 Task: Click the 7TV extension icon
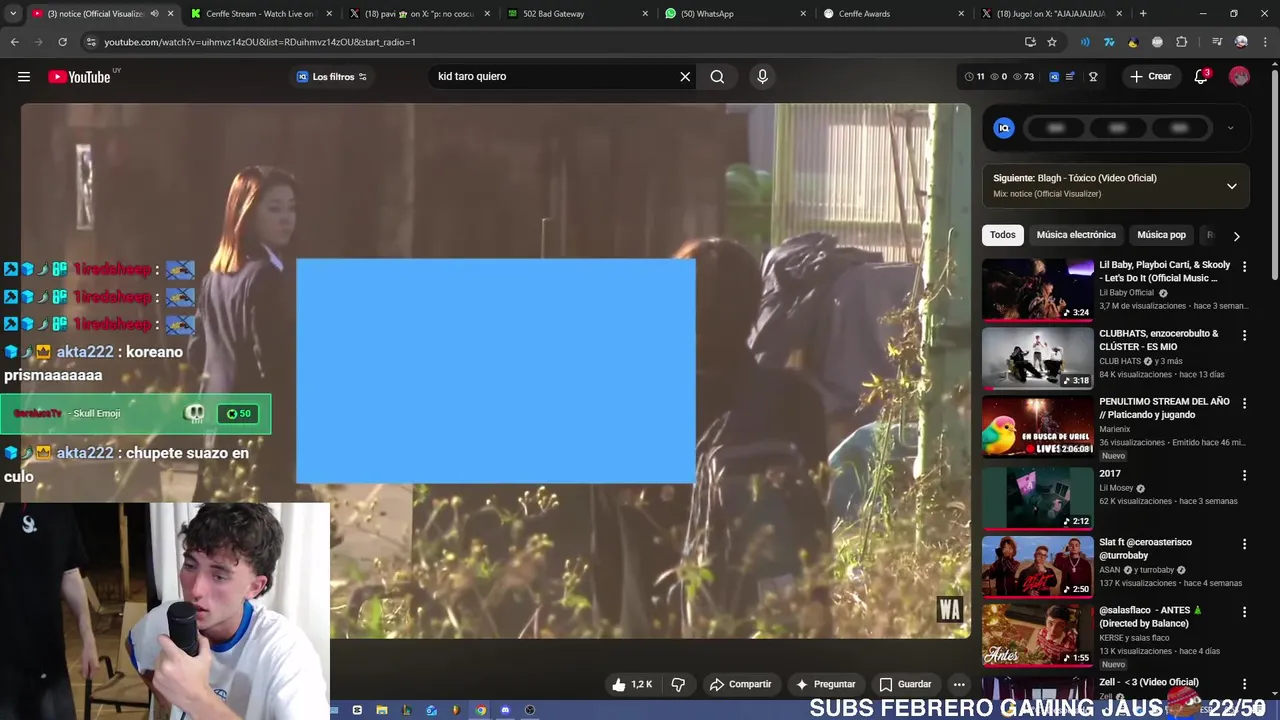tap(1109, 42)
